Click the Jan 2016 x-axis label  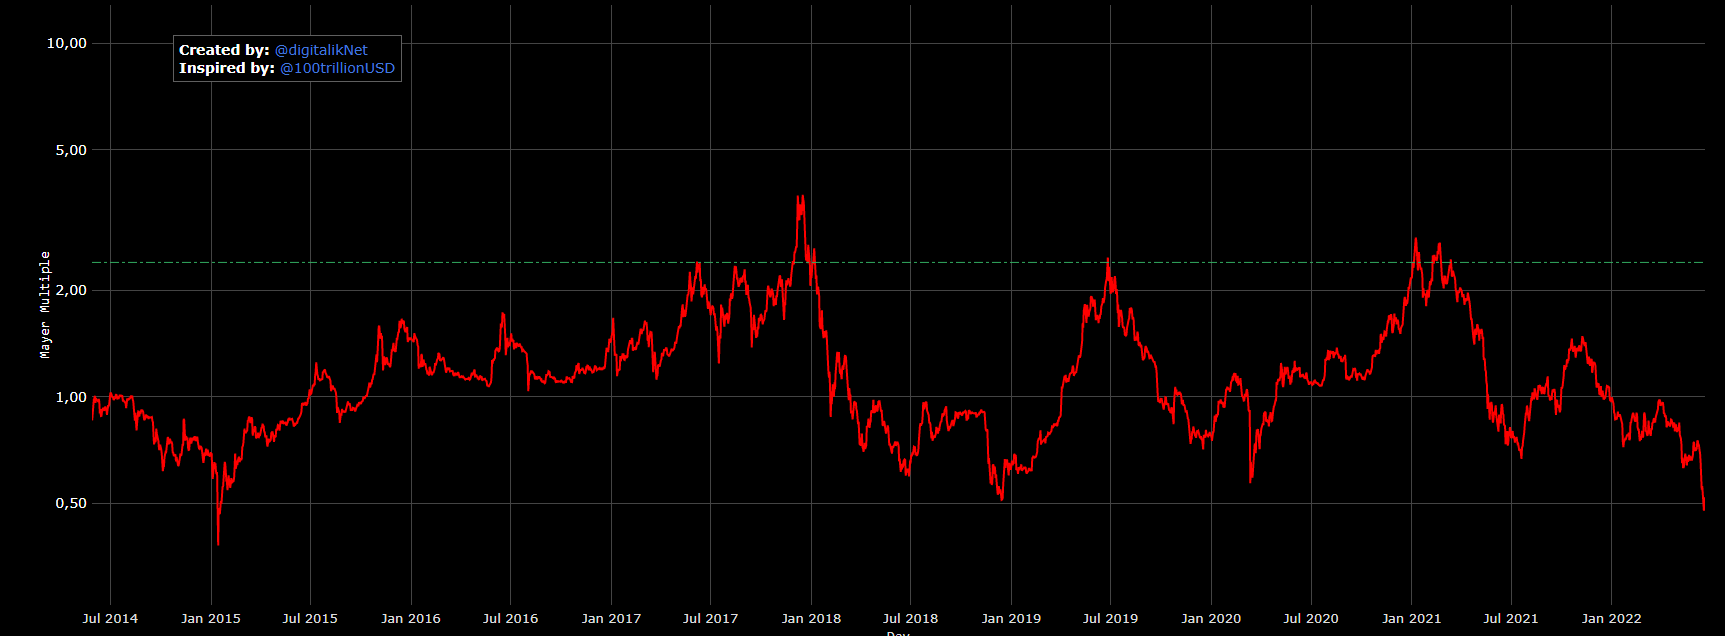[x=411, y=618]
